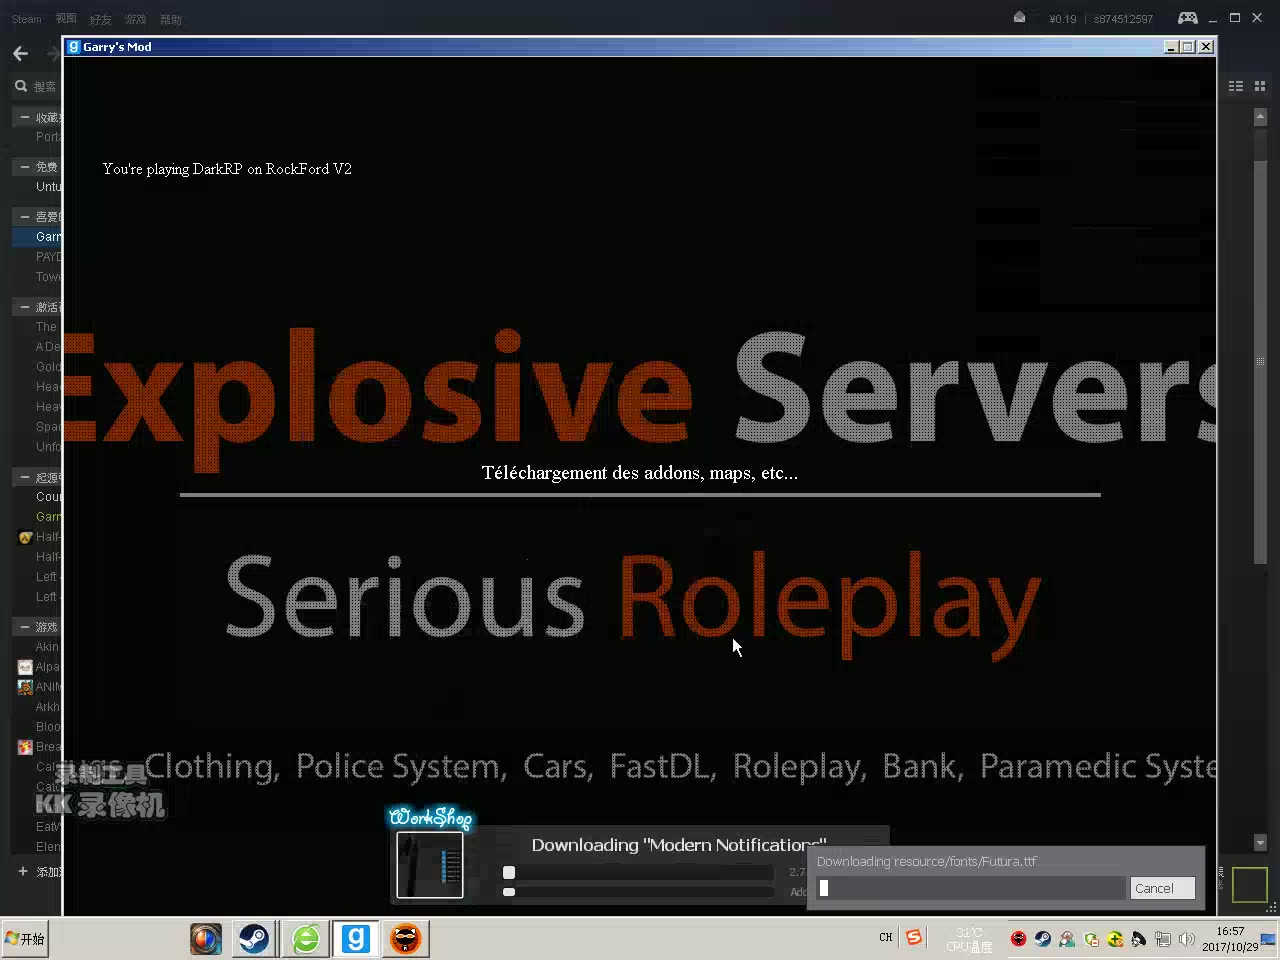Open the 好友 menu
The width and height of the screenshot is (1280, 960).
click(100, 19)
